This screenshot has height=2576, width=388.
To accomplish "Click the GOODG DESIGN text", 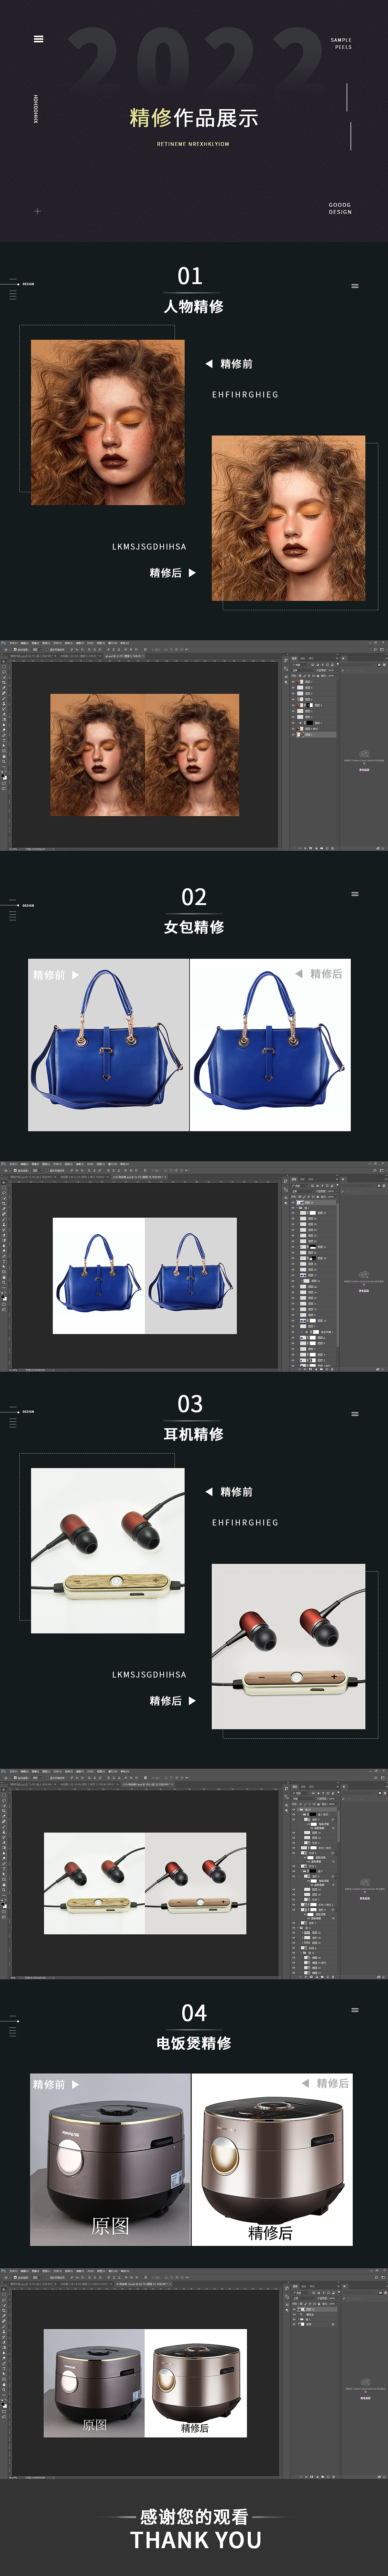I will coord(340,208).
